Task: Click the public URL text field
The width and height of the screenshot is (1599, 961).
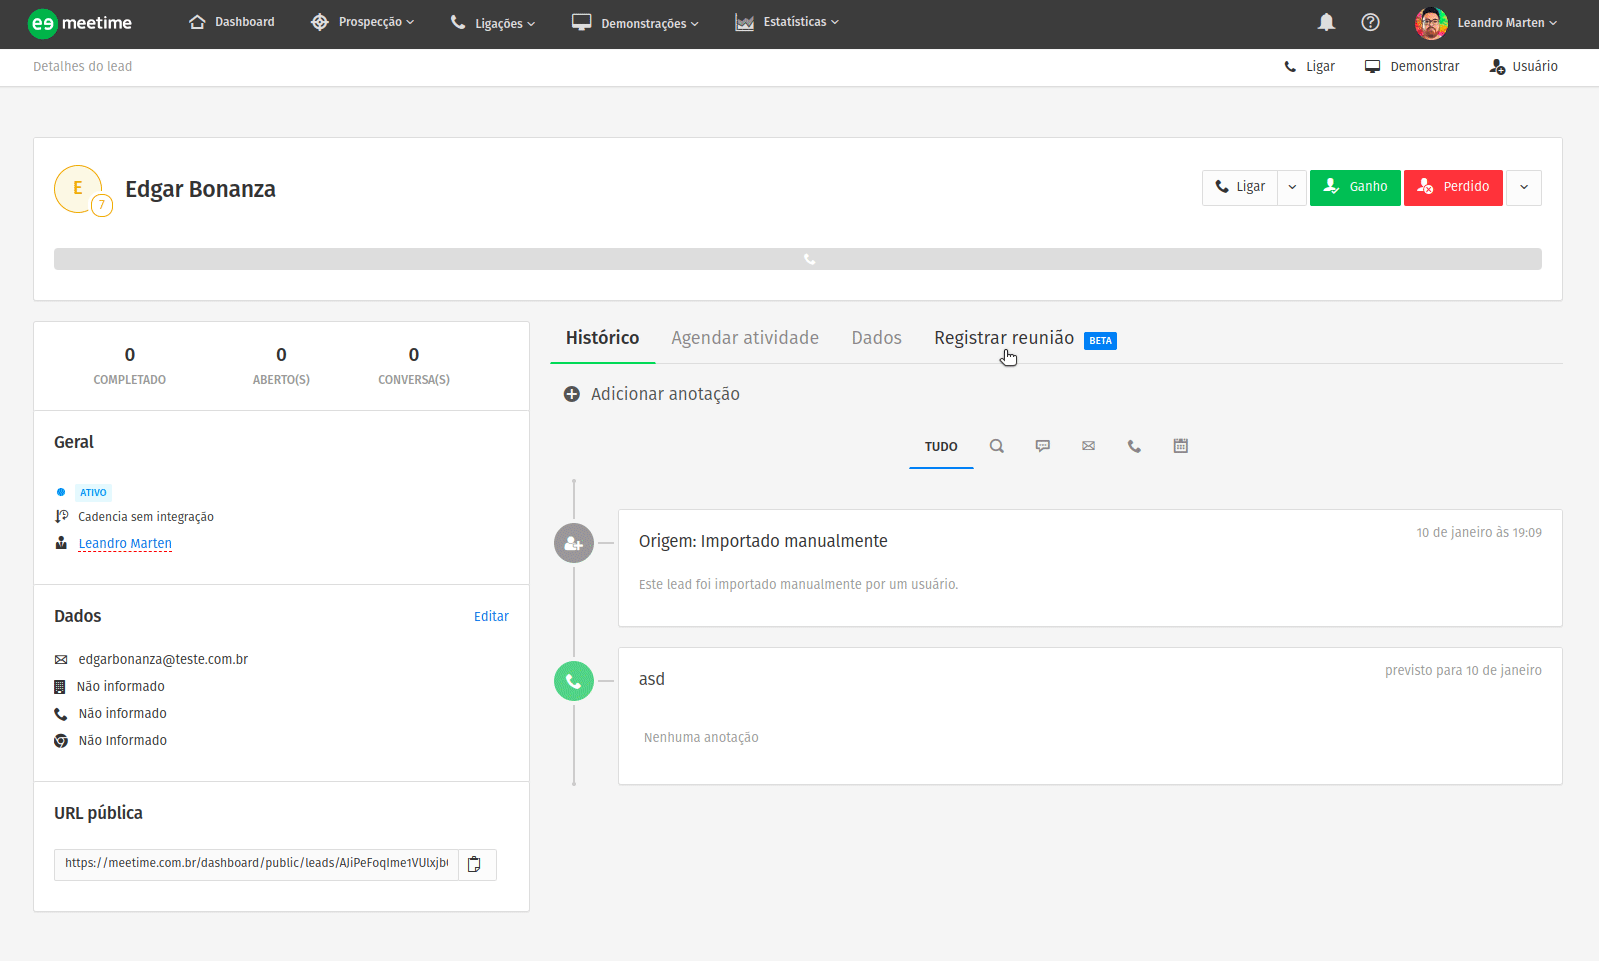Action: (256, 863)
